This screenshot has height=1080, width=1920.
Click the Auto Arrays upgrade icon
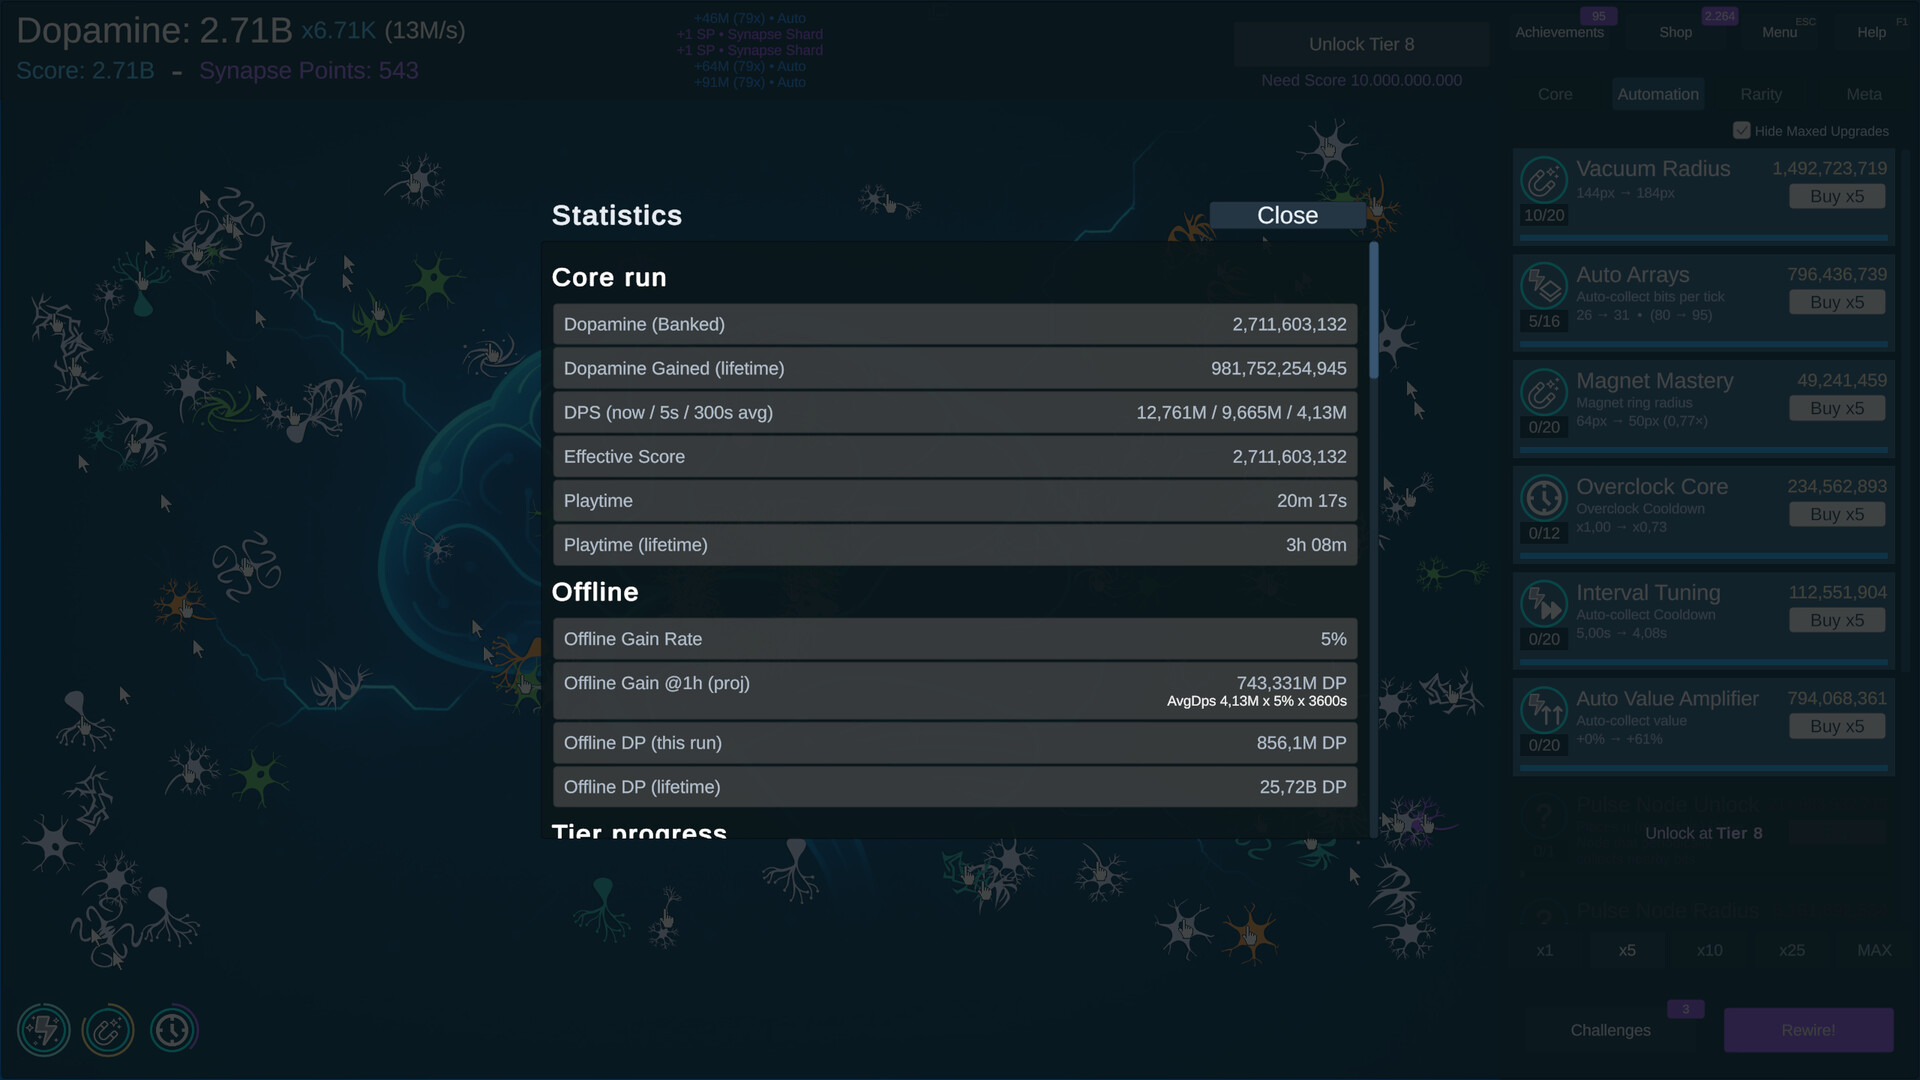point(1543,286)
